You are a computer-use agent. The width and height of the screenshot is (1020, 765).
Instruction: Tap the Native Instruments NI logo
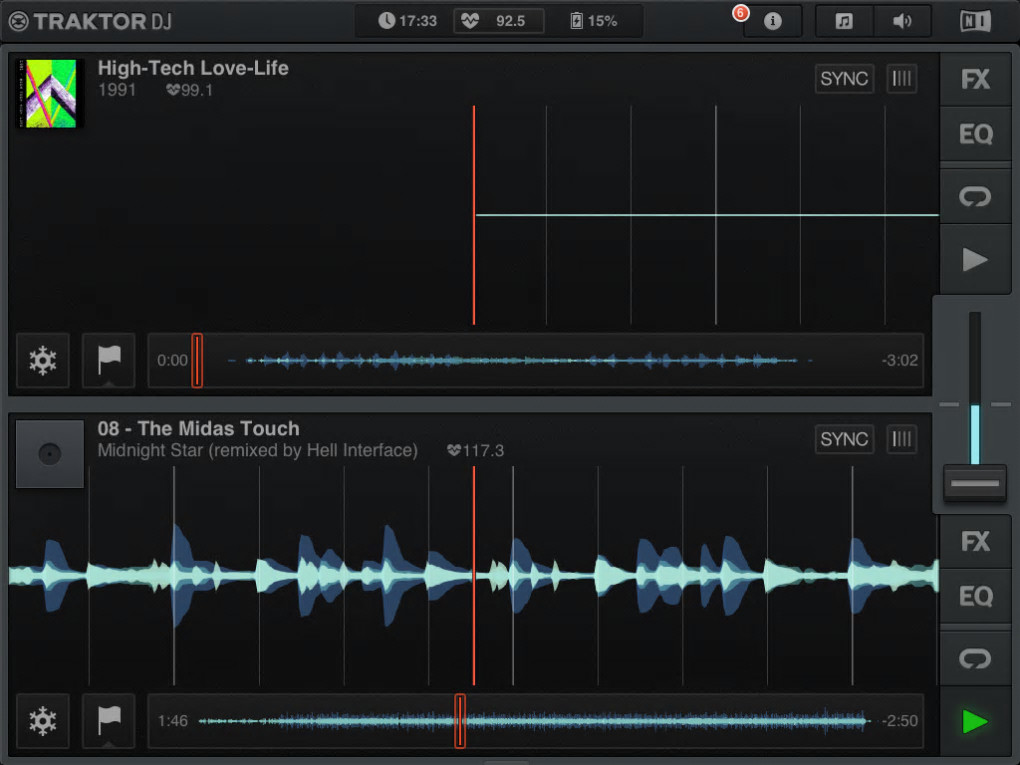pyautogui.click(x=975, y=21)
